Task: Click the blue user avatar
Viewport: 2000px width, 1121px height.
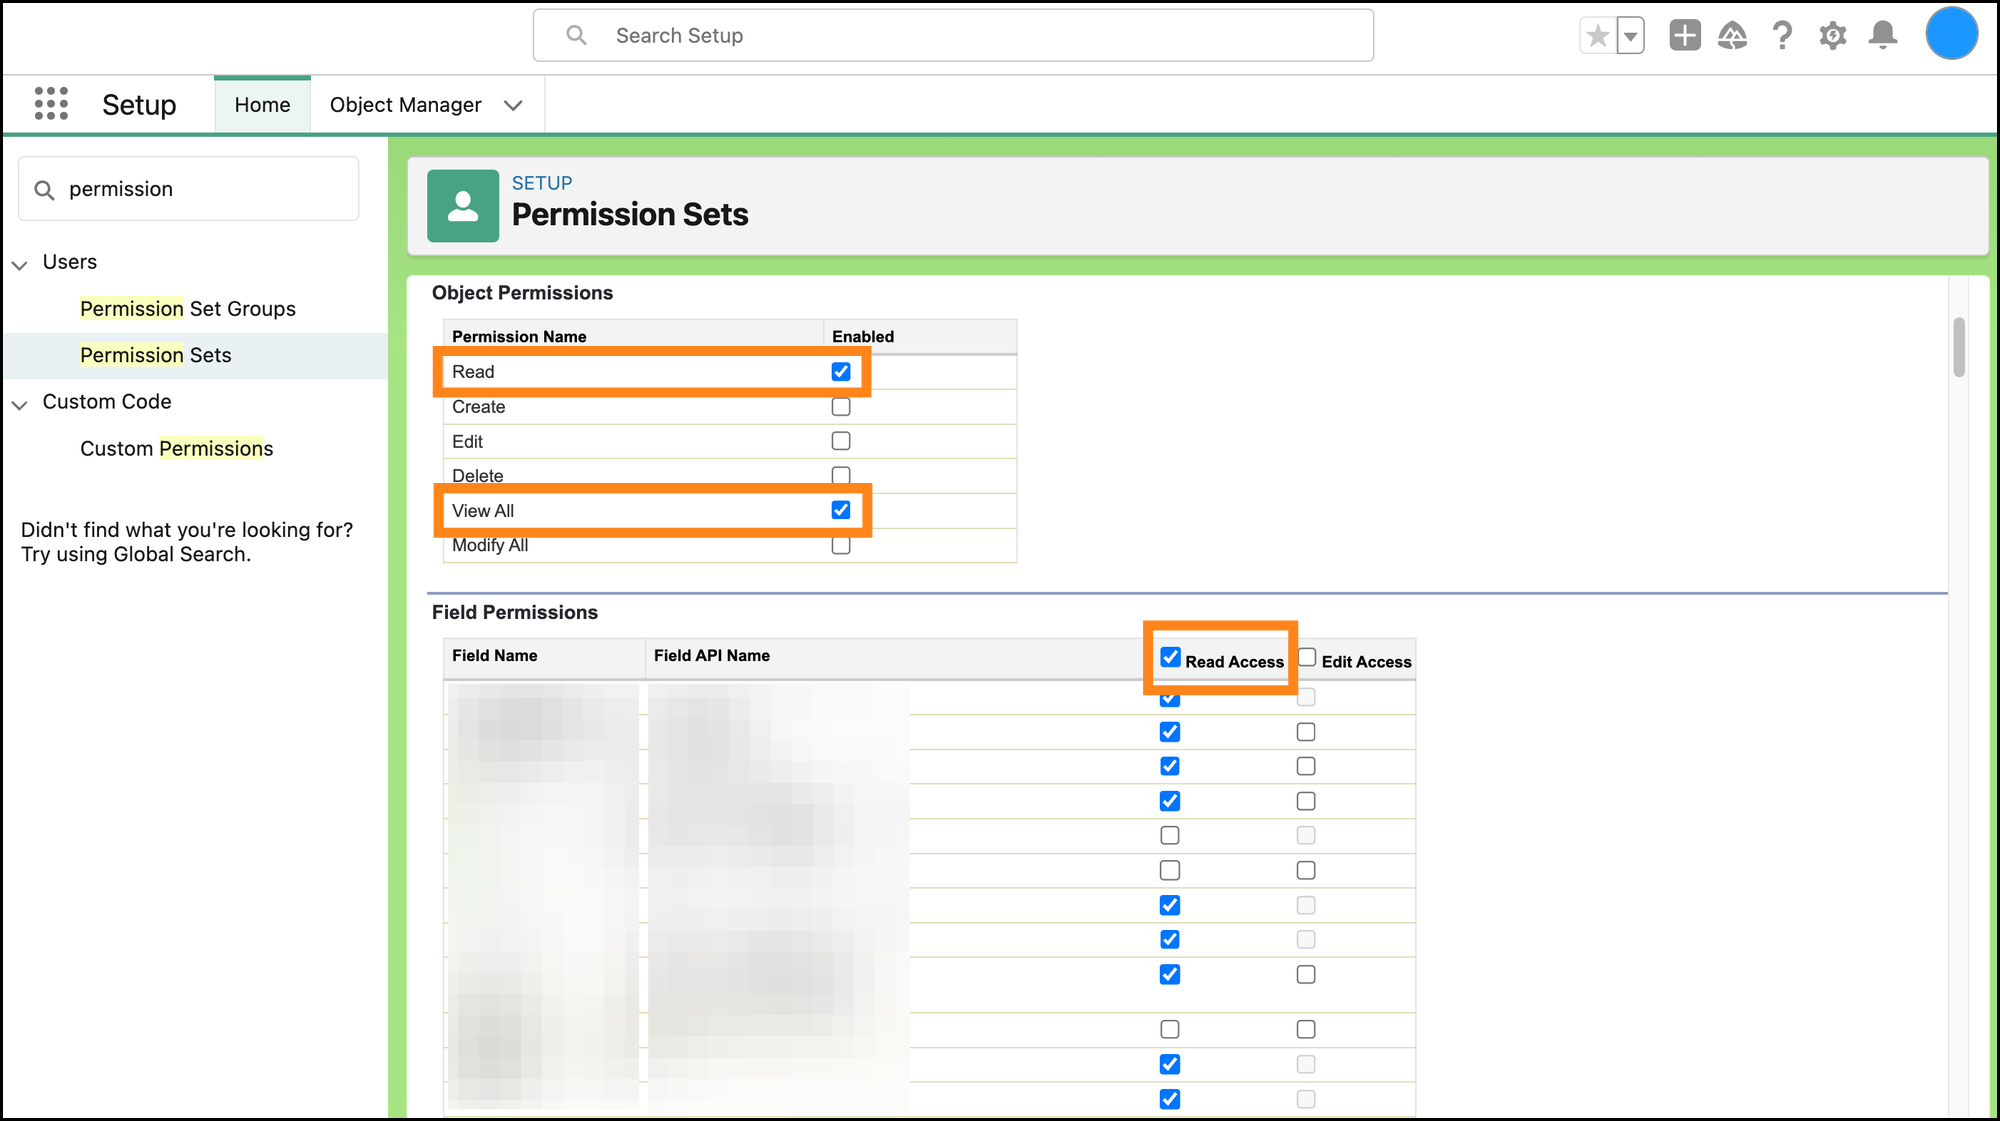Action: click(x=1951, y=34)
